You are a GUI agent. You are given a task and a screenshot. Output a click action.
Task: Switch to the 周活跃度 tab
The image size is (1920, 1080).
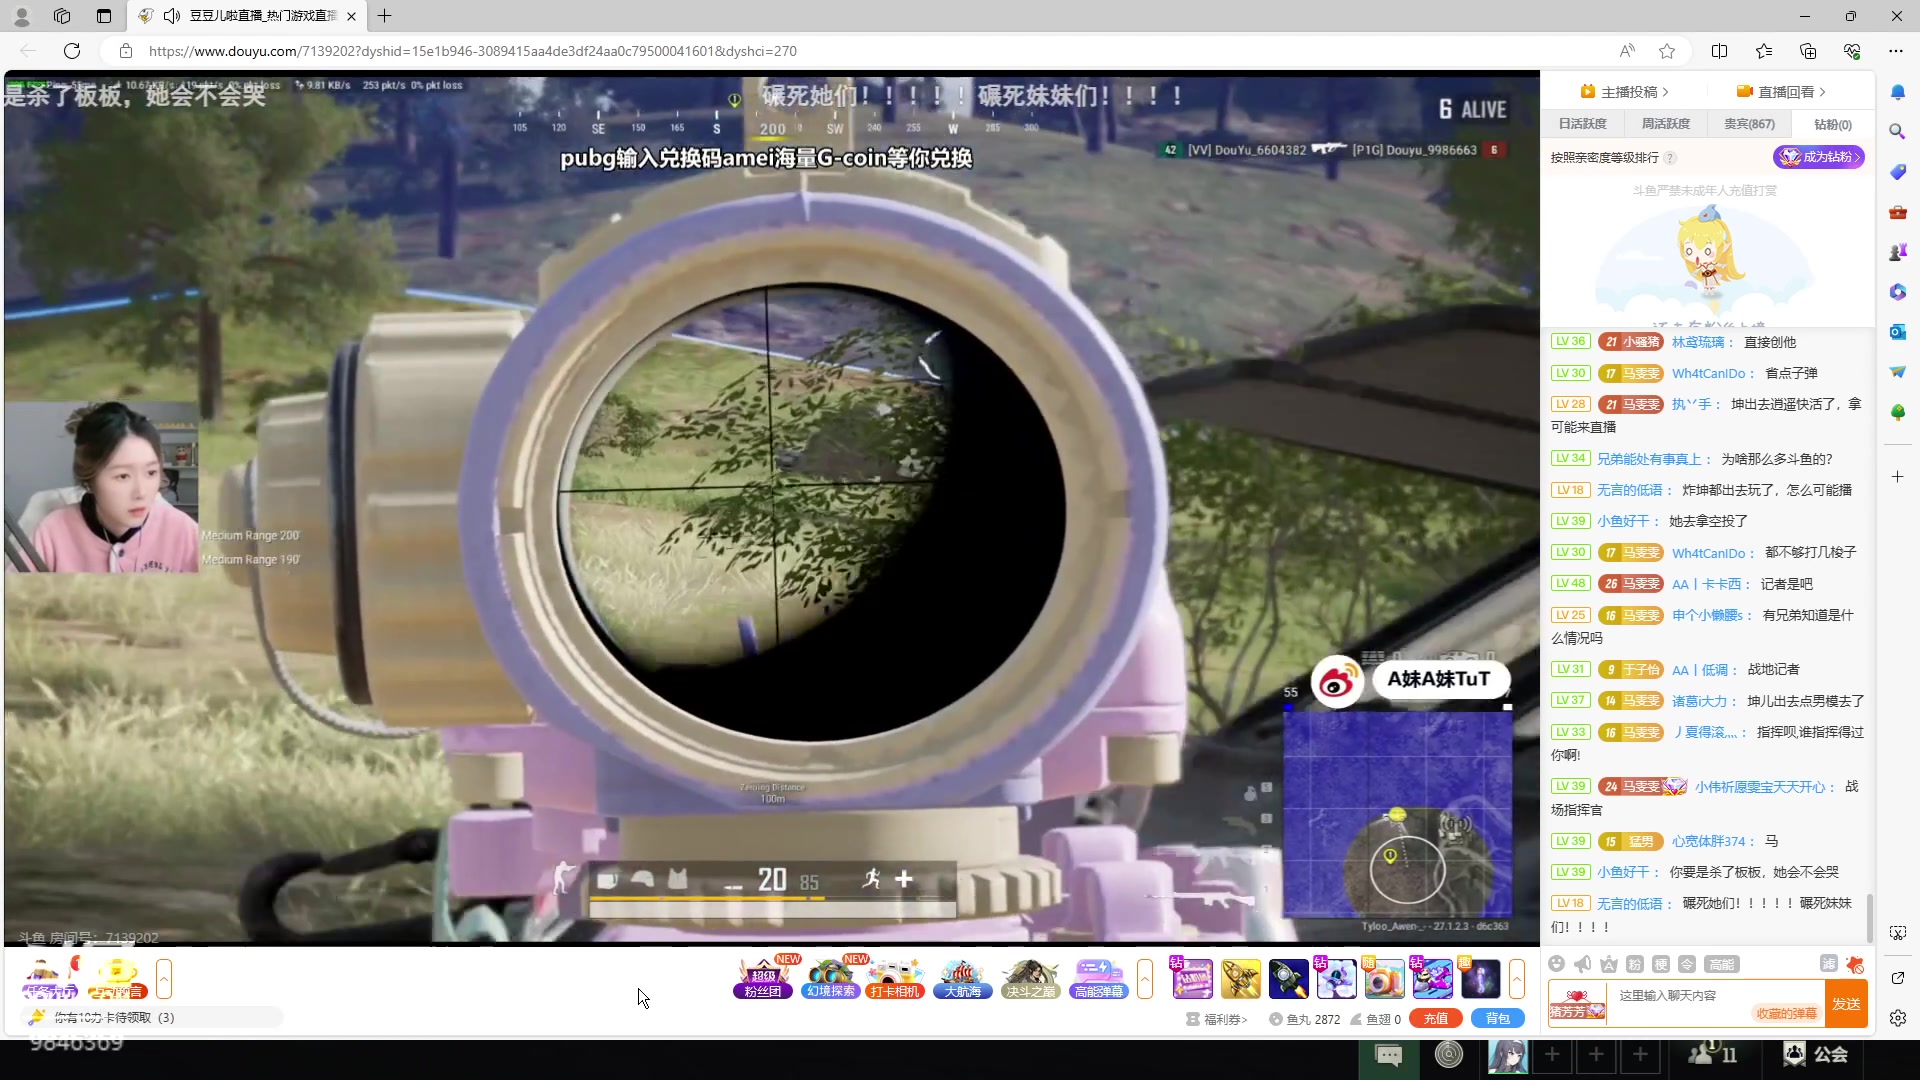coord(1665,124)
